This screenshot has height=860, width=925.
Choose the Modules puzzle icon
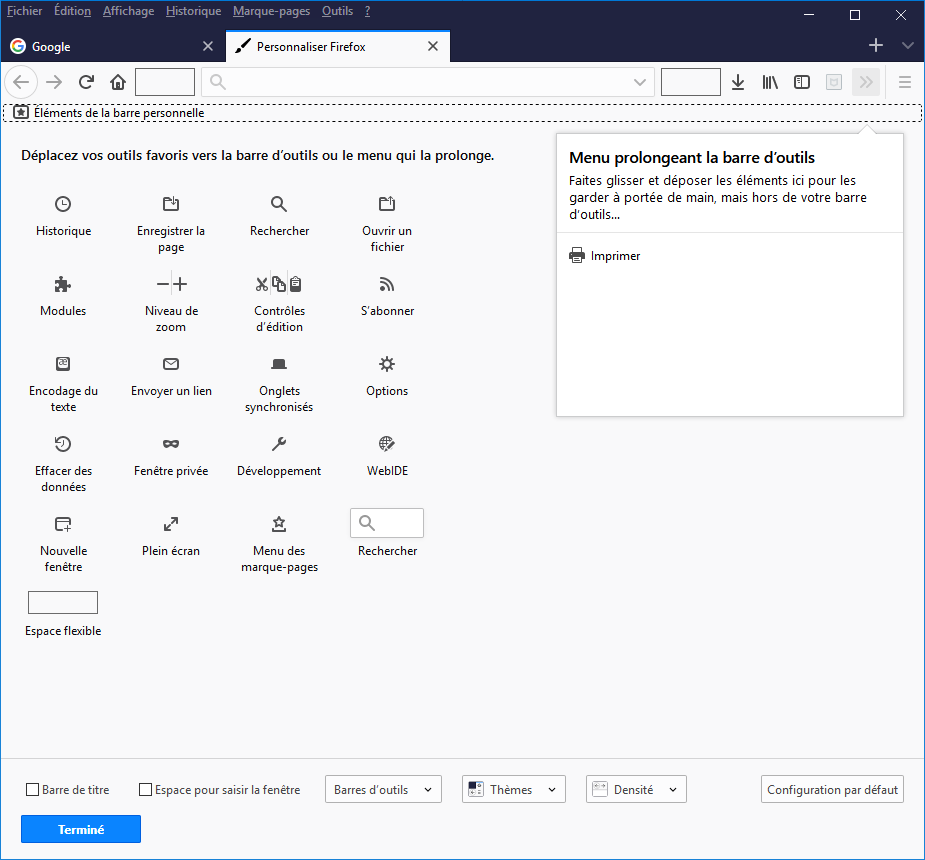(63, 284)
